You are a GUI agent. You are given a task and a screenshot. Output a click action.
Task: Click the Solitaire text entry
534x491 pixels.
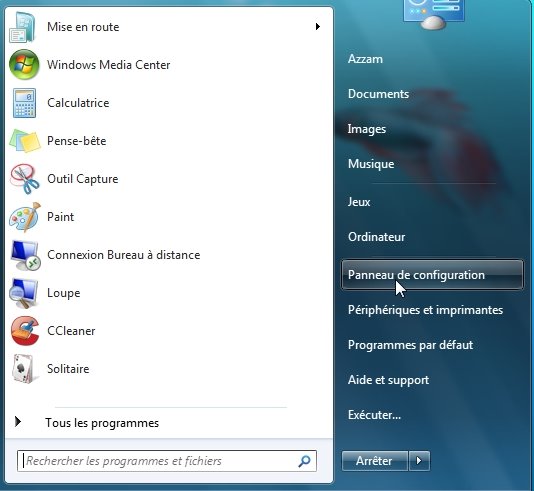[68, 369]
